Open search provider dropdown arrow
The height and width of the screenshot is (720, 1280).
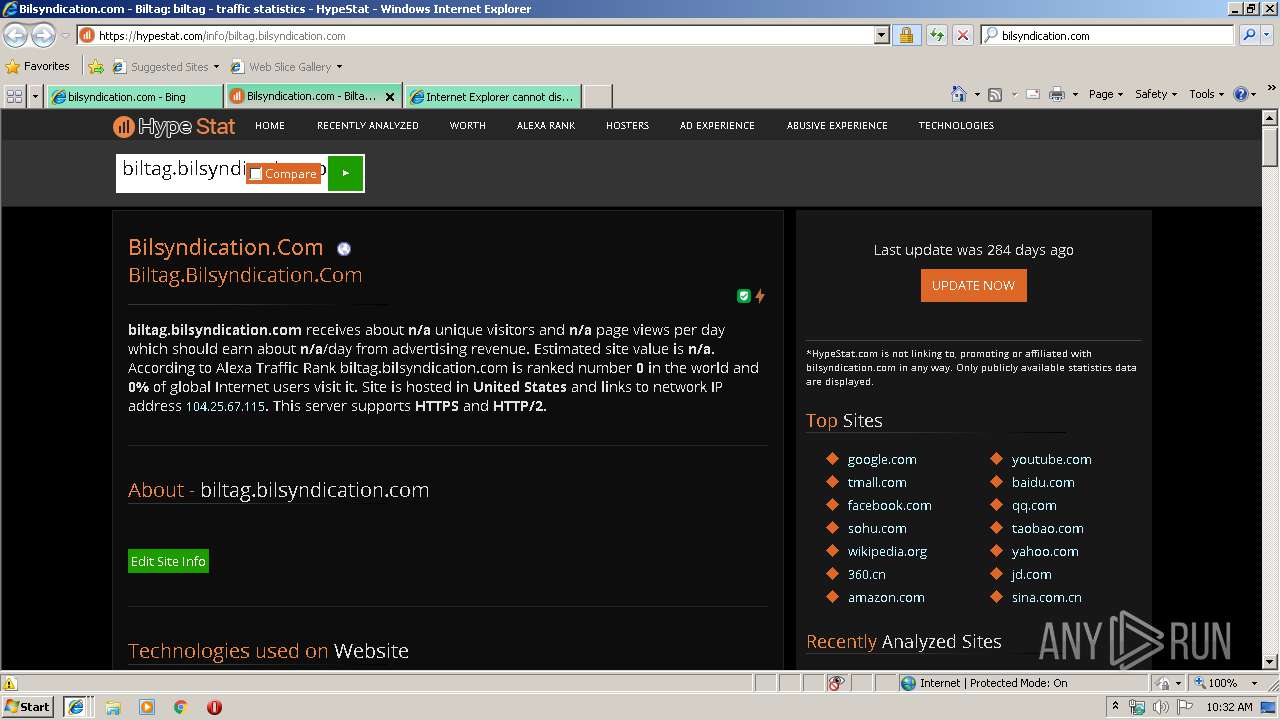1270,35
